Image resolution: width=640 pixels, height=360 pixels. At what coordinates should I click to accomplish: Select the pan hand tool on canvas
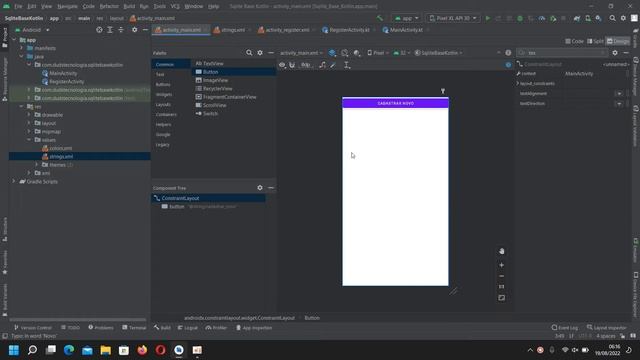(502, 251)
